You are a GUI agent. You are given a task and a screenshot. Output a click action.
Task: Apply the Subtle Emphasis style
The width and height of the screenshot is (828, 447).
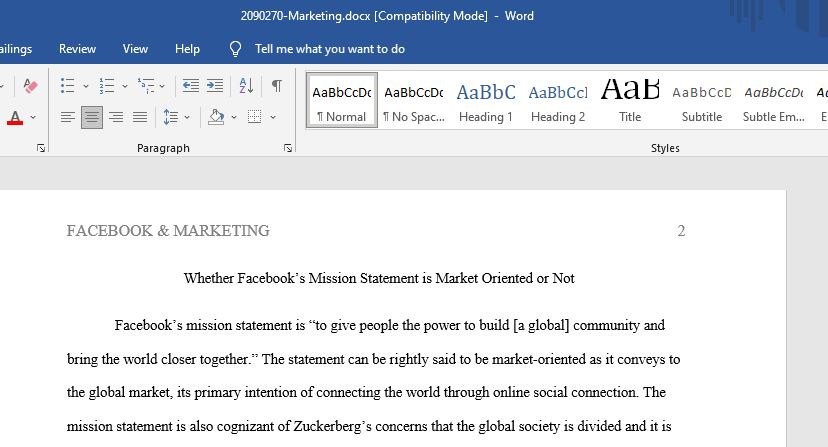click(x=774, y=100)
